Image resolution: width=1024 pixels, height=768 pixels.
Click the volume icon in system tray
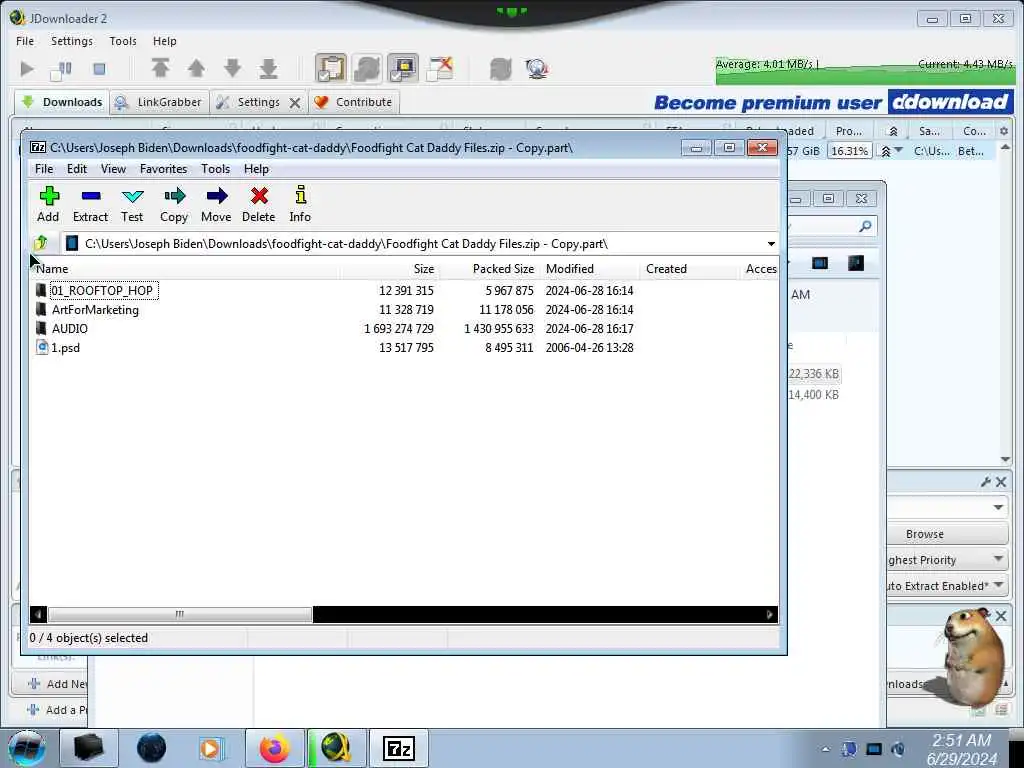tap(899, 749)
